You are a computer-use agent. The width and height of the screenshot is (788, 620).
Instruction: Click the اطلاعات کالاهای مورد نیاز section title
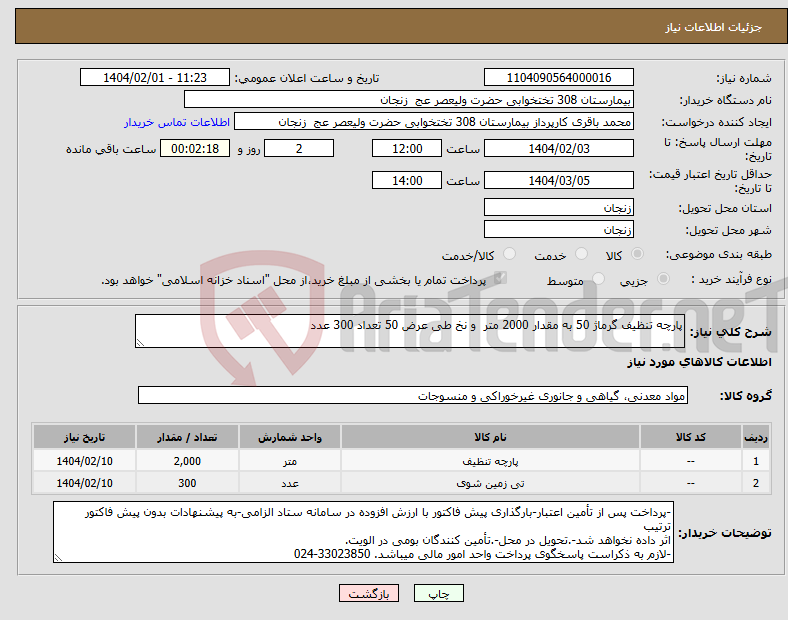click(x=699, y=362)
